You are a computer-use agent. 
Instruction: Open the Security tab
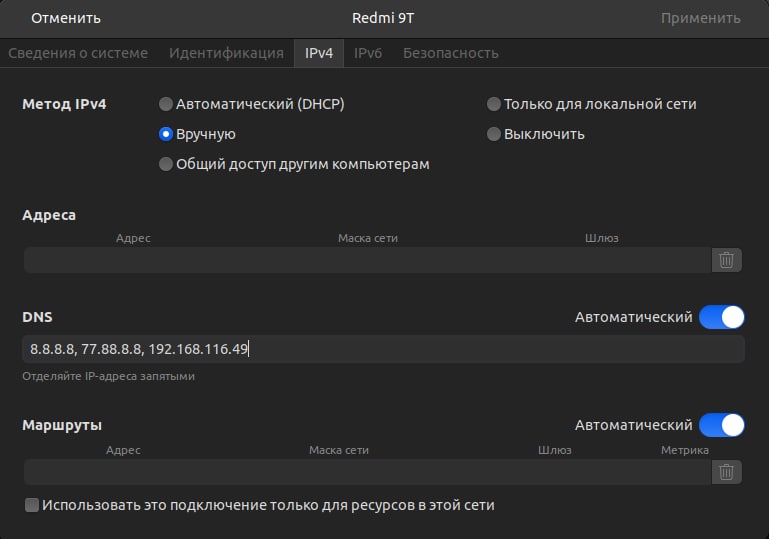click(450, 53)
